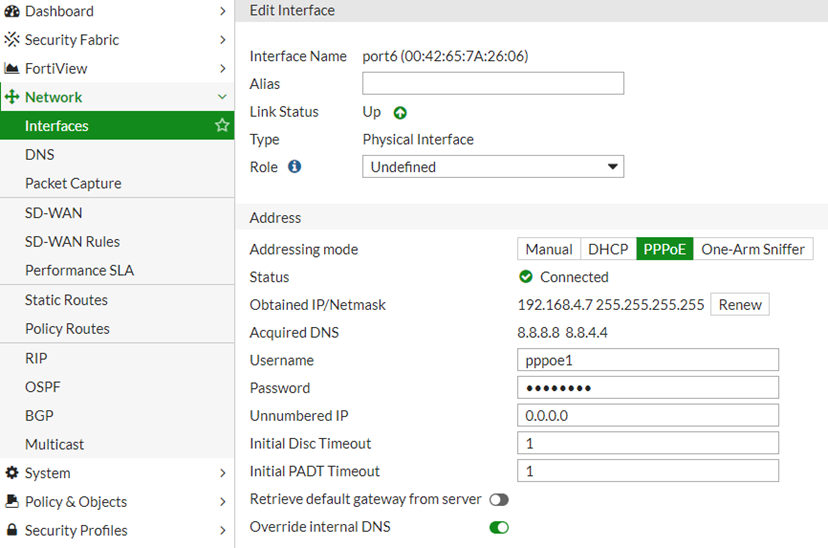Click the Security Profiles lock icon
This screenshot has height=548, width=828.
[x=12, y=530]
